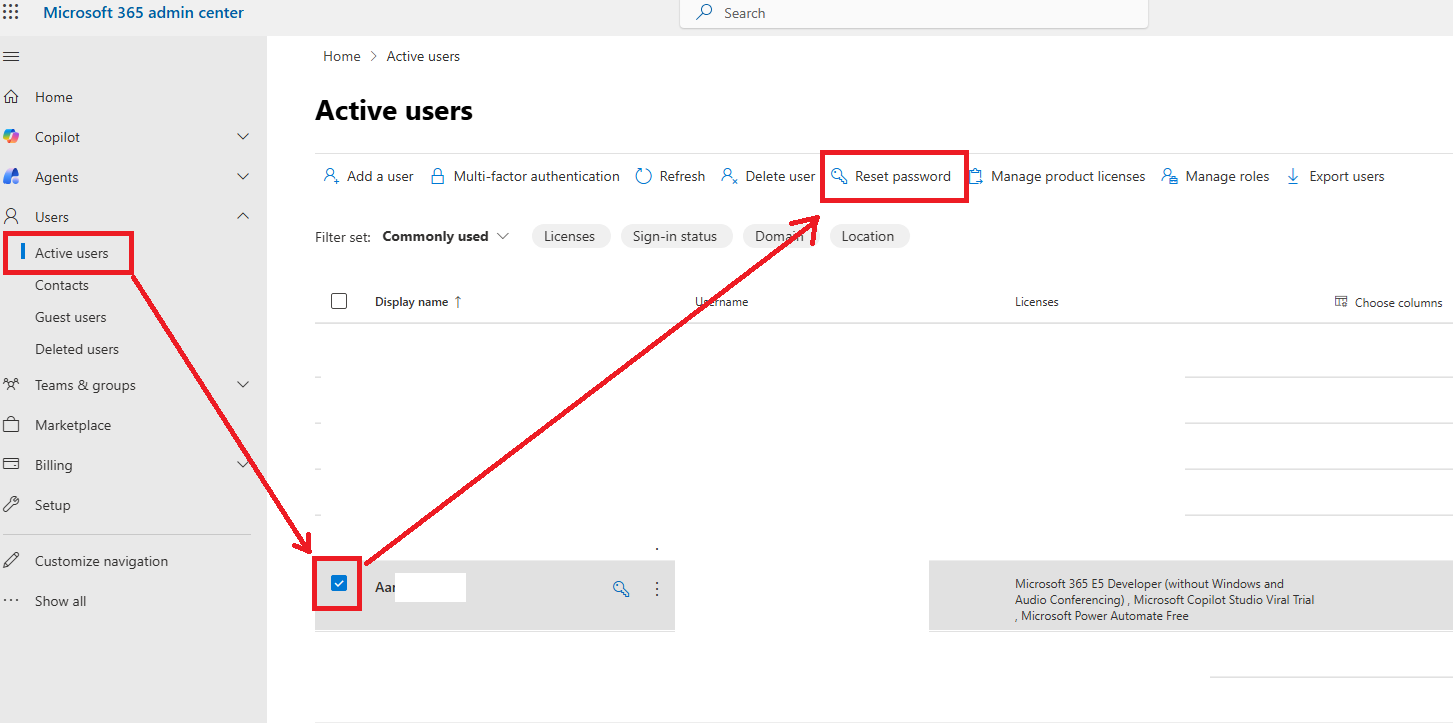Click the Show all ellipsis icon
This screenshot has height=723, width=1453.
[12, 601]
